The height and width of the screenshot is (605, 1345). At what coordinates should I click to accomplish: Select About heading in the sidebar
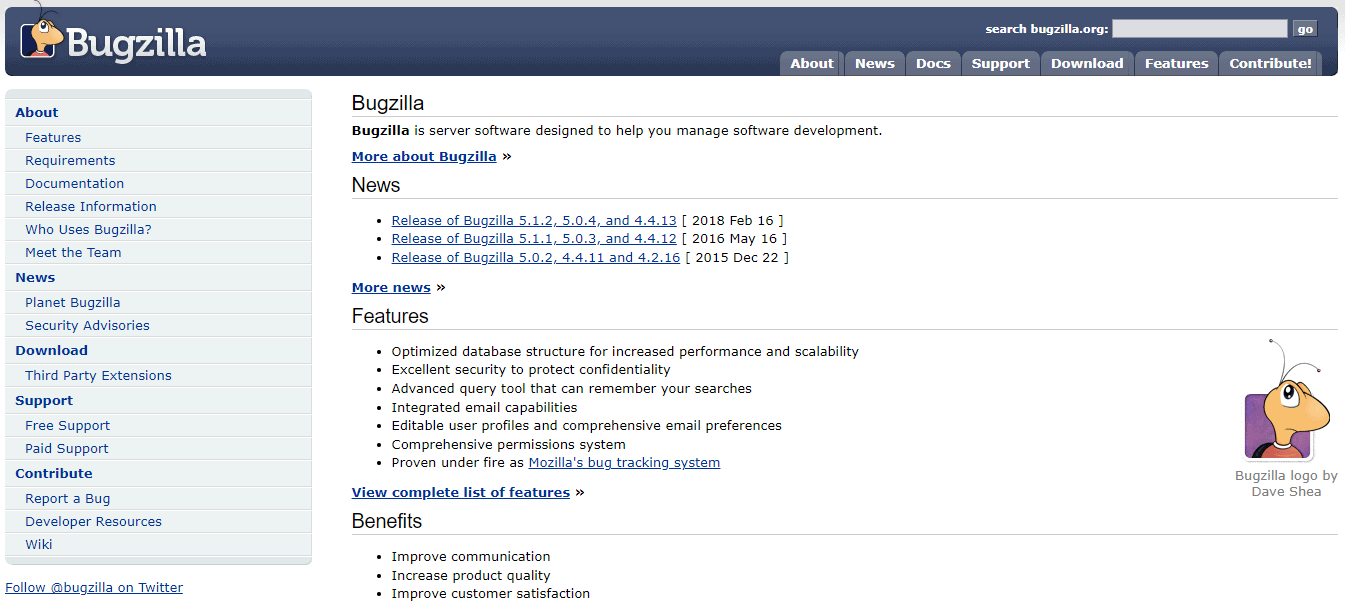37,112
